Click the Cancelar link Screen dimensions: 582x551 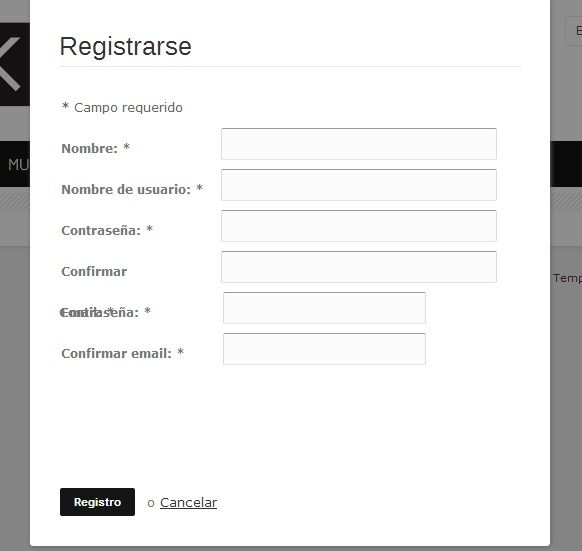click(x=188, y=503)
